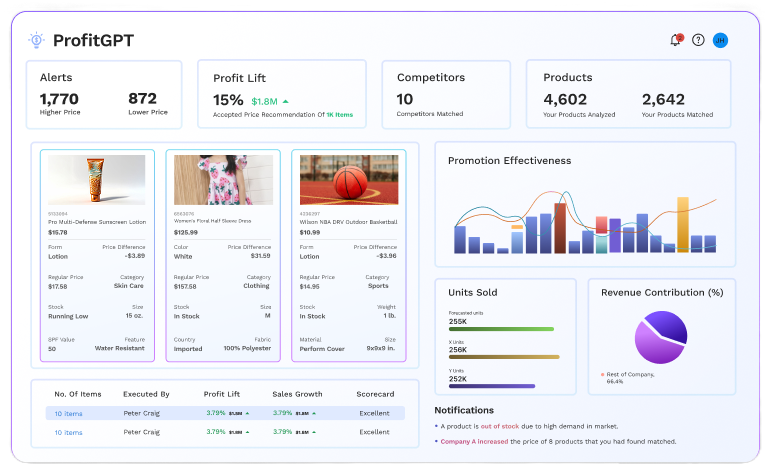
Task: Click the Sales Growth column header
Action: coord(296,394)
